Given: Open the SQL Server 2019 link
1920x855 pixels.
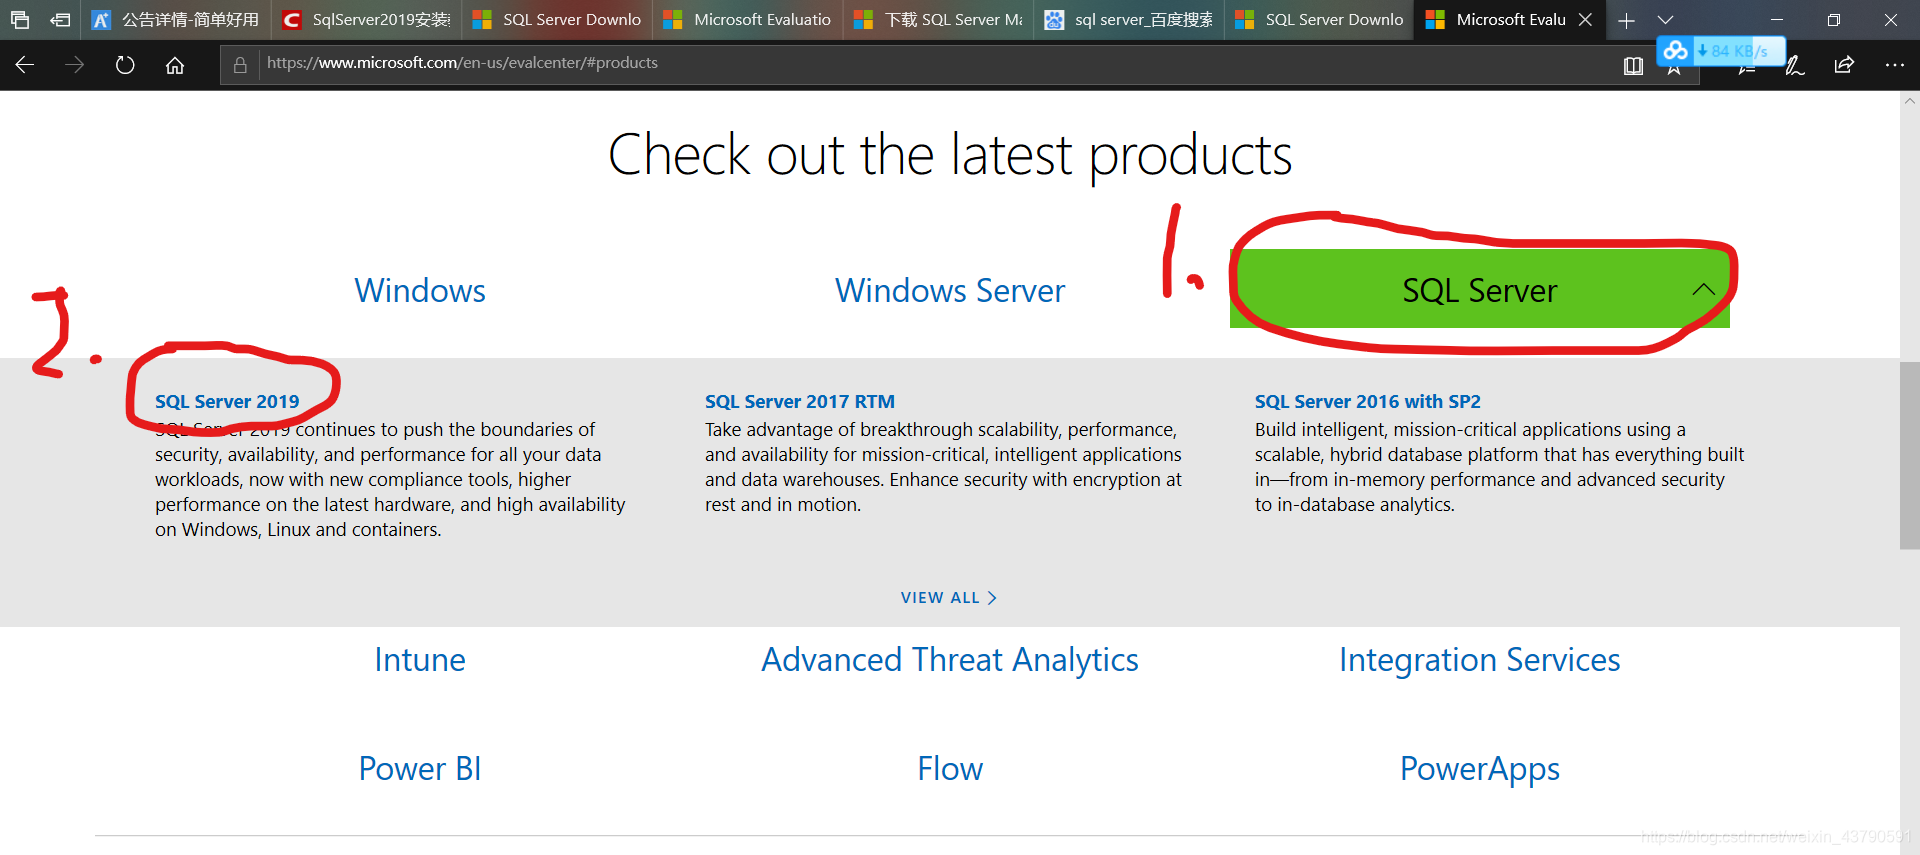Looking at the screenshot, I should point(227,401).
